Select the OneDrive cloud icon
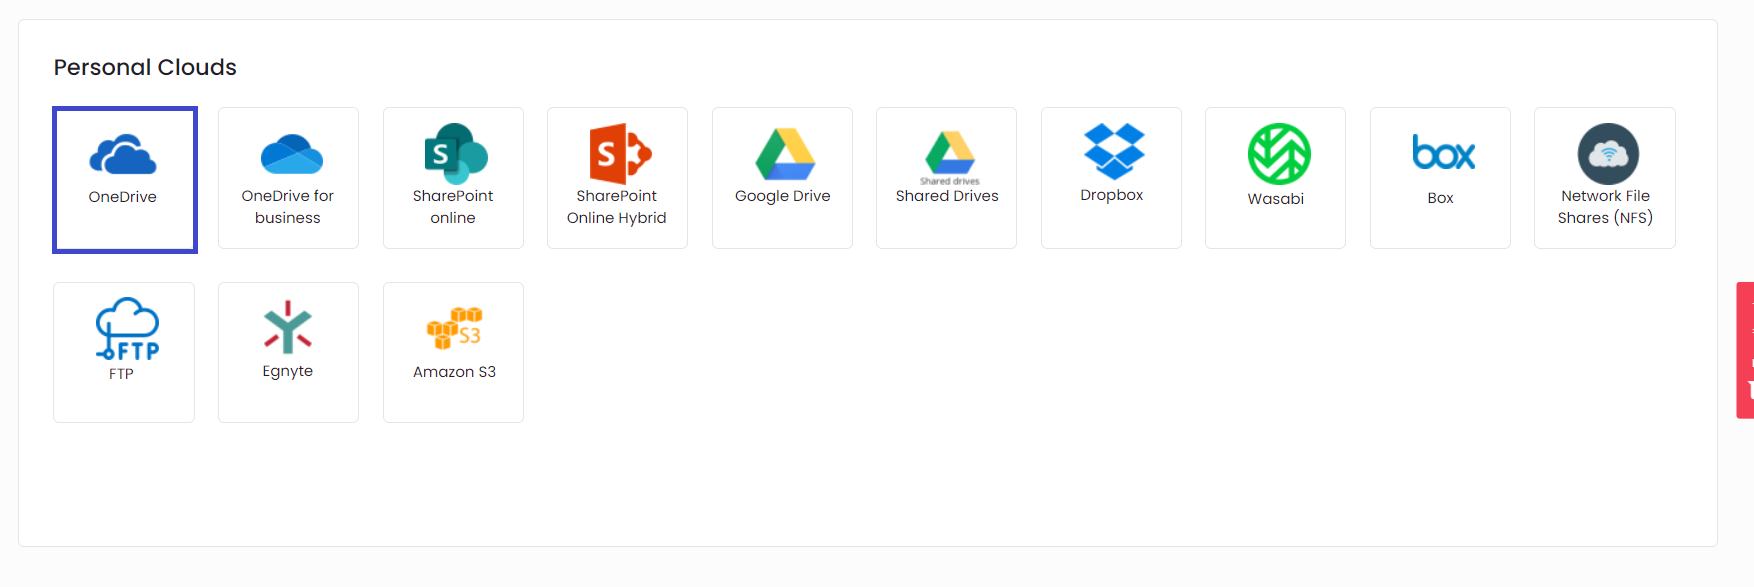The image size is (1754, 587). click(123, 155)
